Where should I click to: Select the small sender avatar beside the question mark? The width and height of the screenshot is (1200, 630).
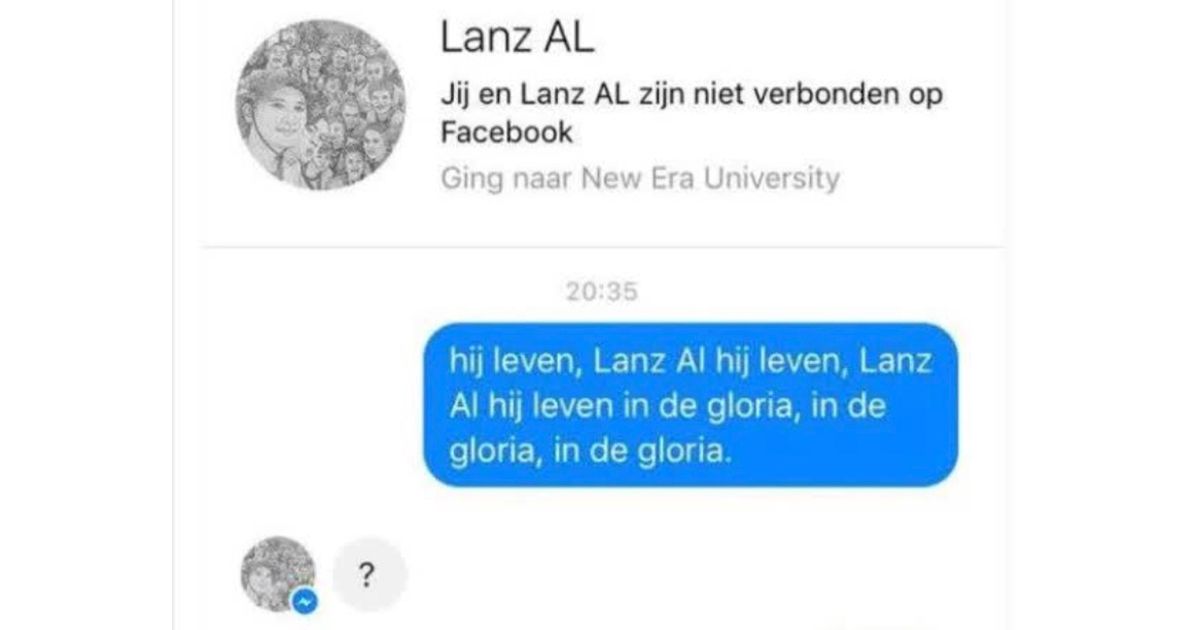click(x=279, y=574)
